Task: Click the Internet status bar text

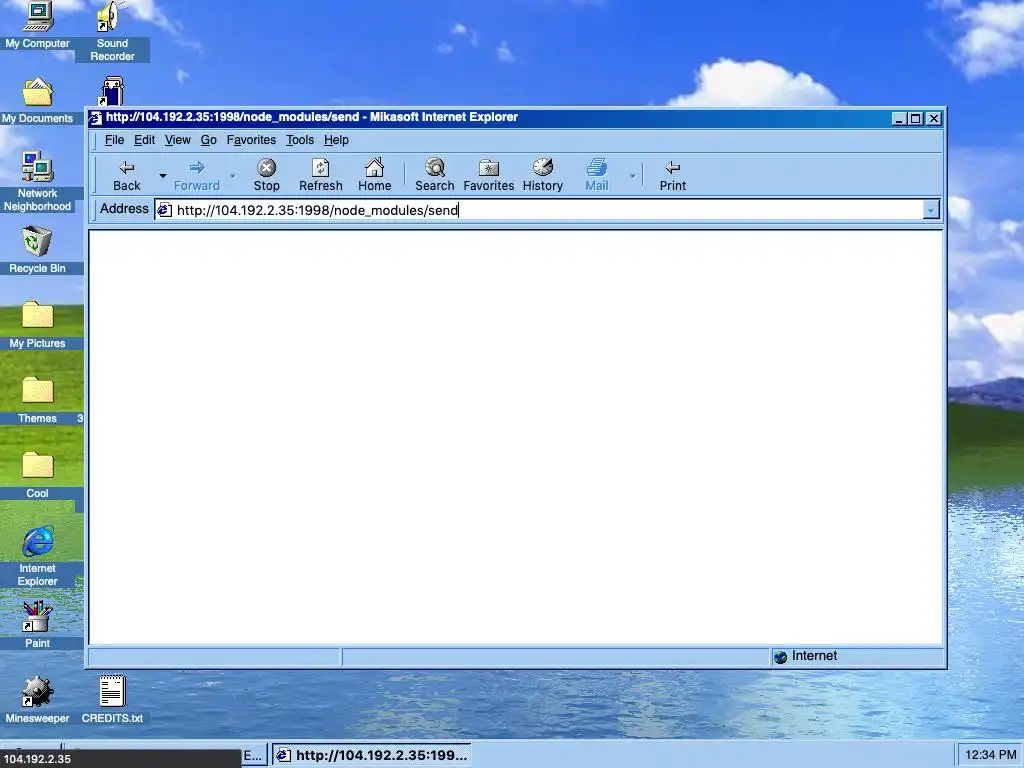Action: pos(814,656)
